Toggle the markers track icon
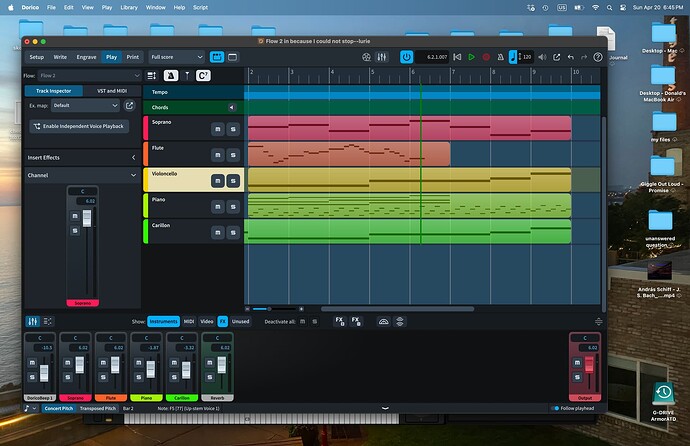 point(187,76)
